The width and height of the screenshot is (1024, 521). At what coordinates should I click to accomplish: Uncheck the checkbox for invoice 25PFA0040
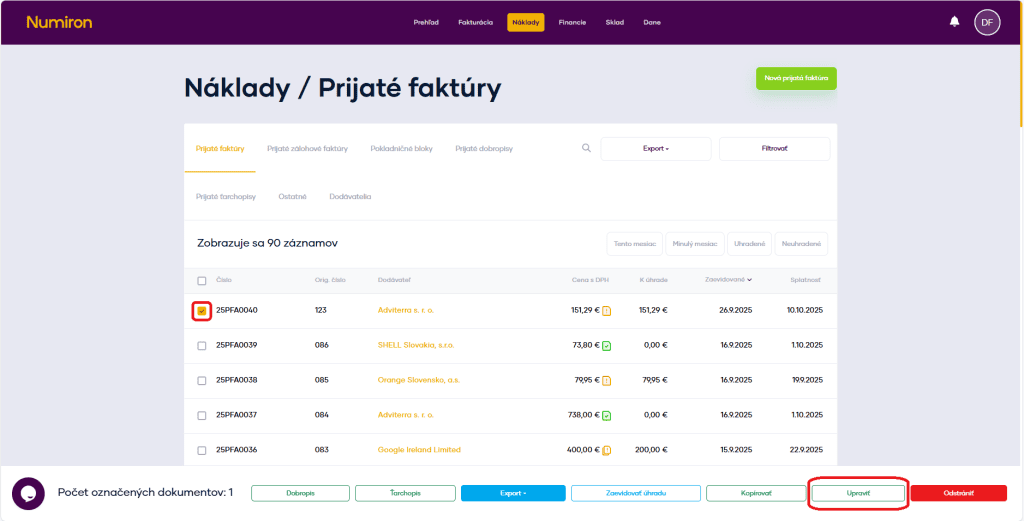202,311
